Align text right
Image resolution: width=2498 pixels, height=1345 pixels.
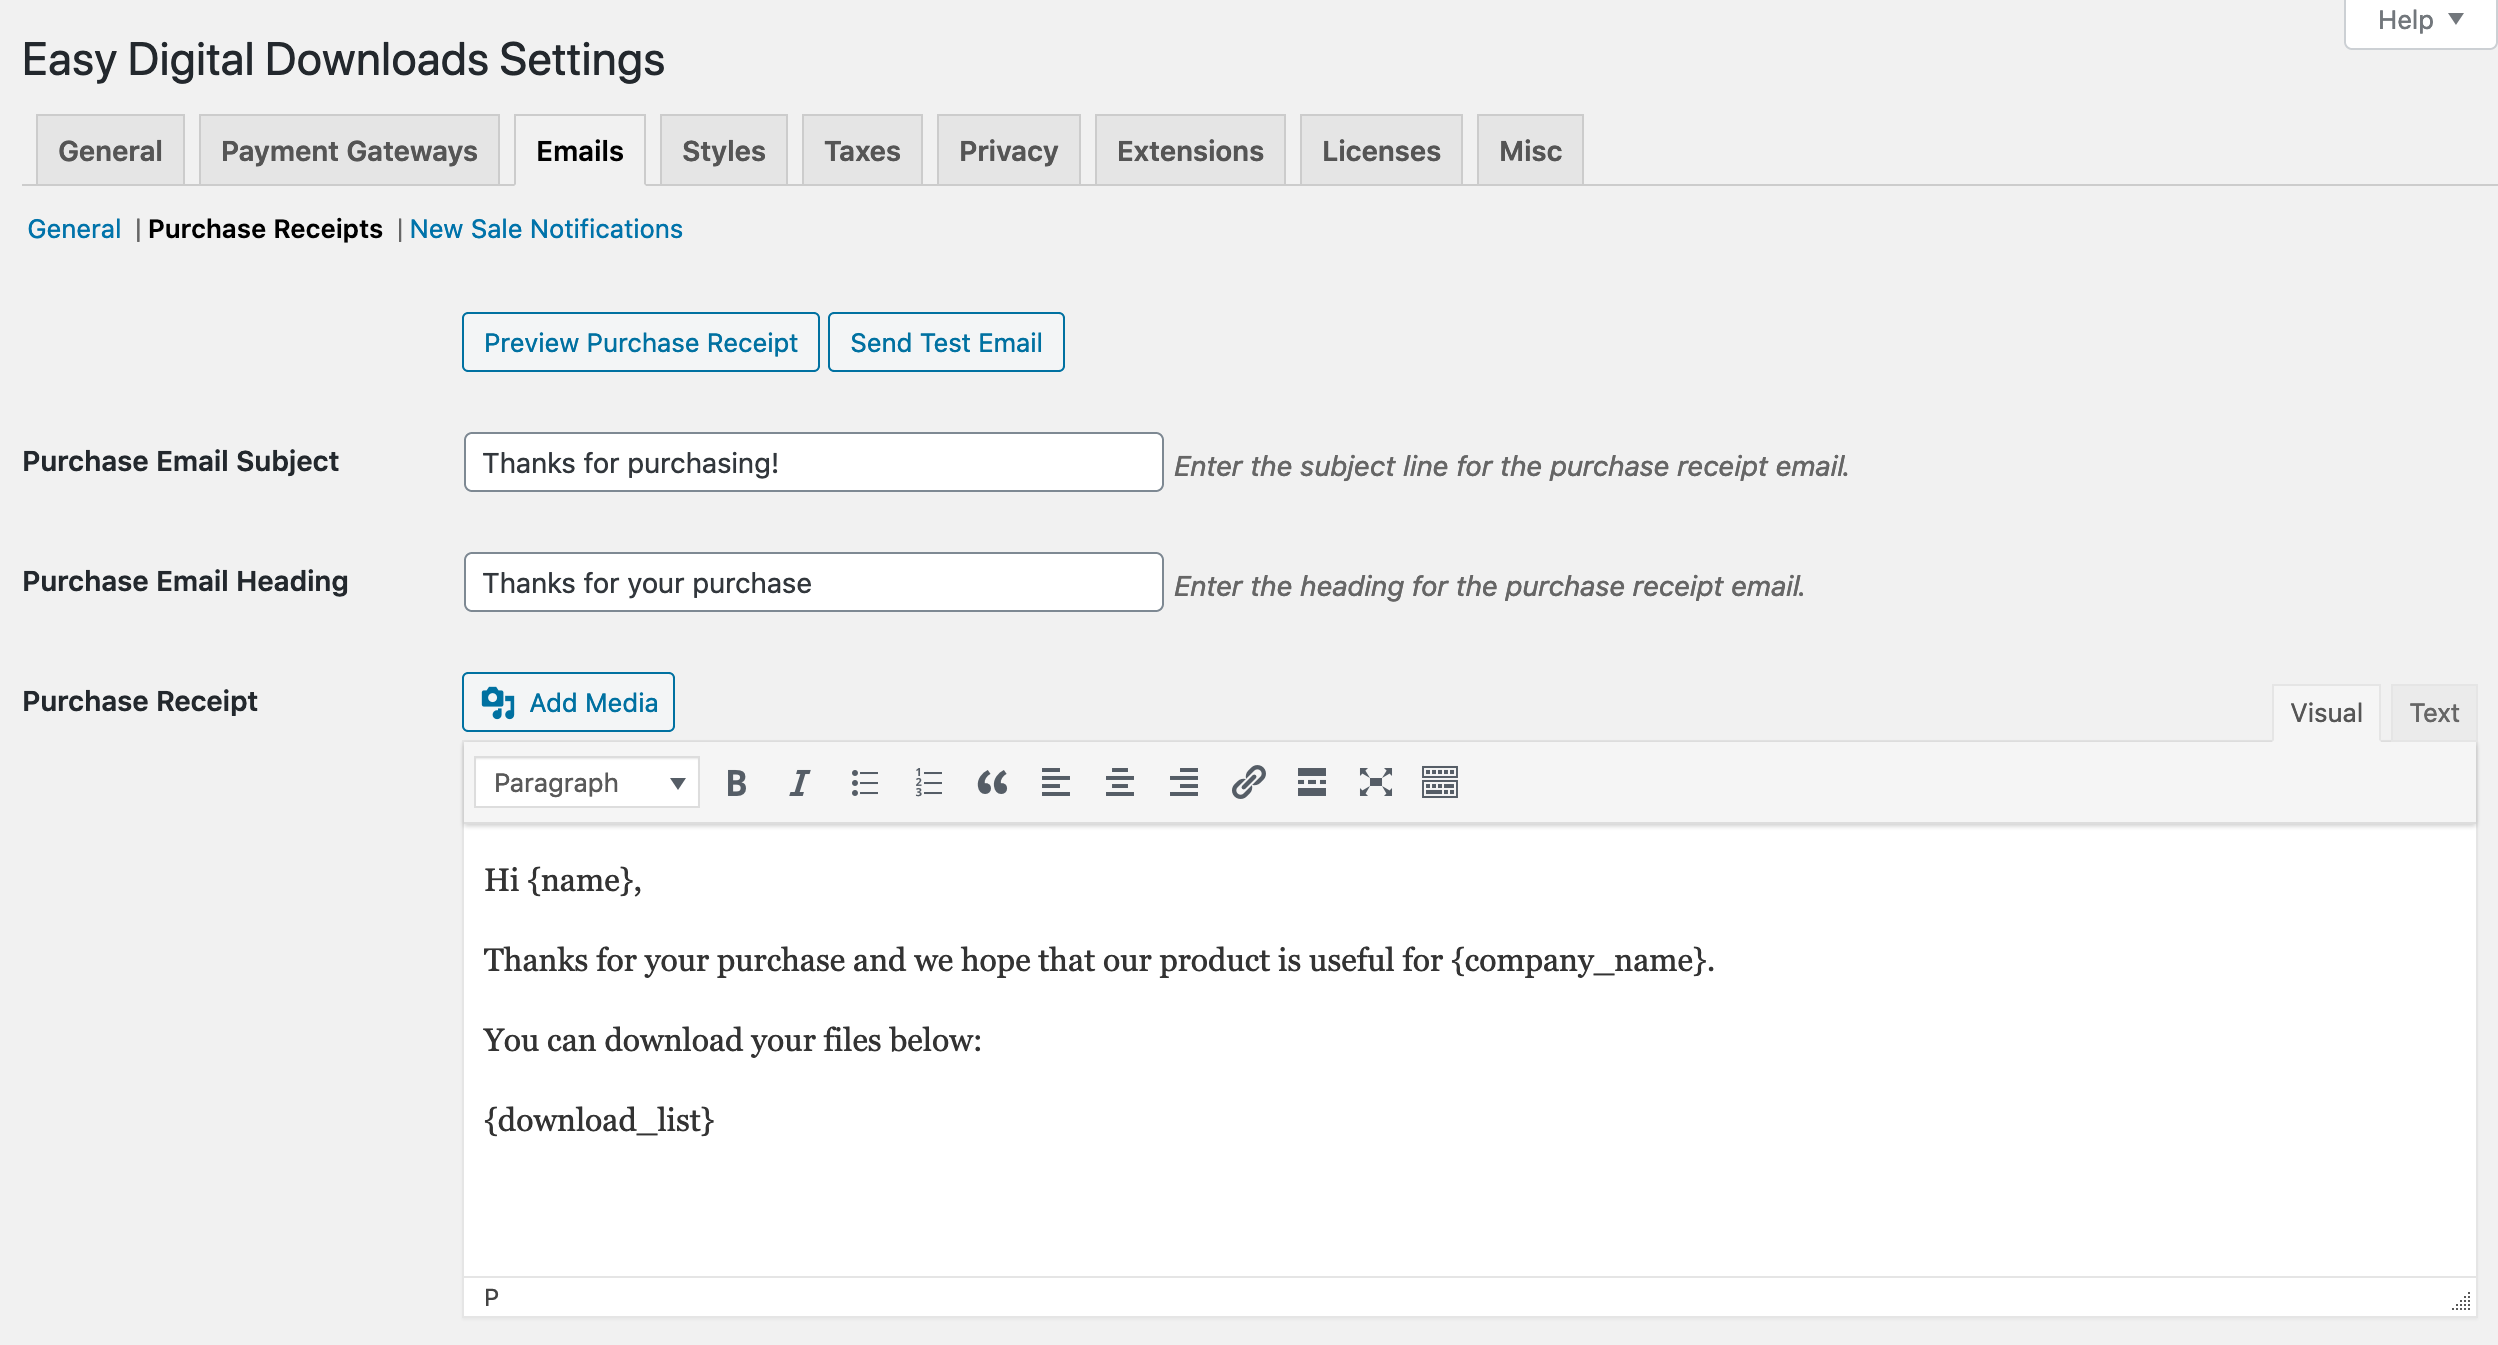point(1183,783)
